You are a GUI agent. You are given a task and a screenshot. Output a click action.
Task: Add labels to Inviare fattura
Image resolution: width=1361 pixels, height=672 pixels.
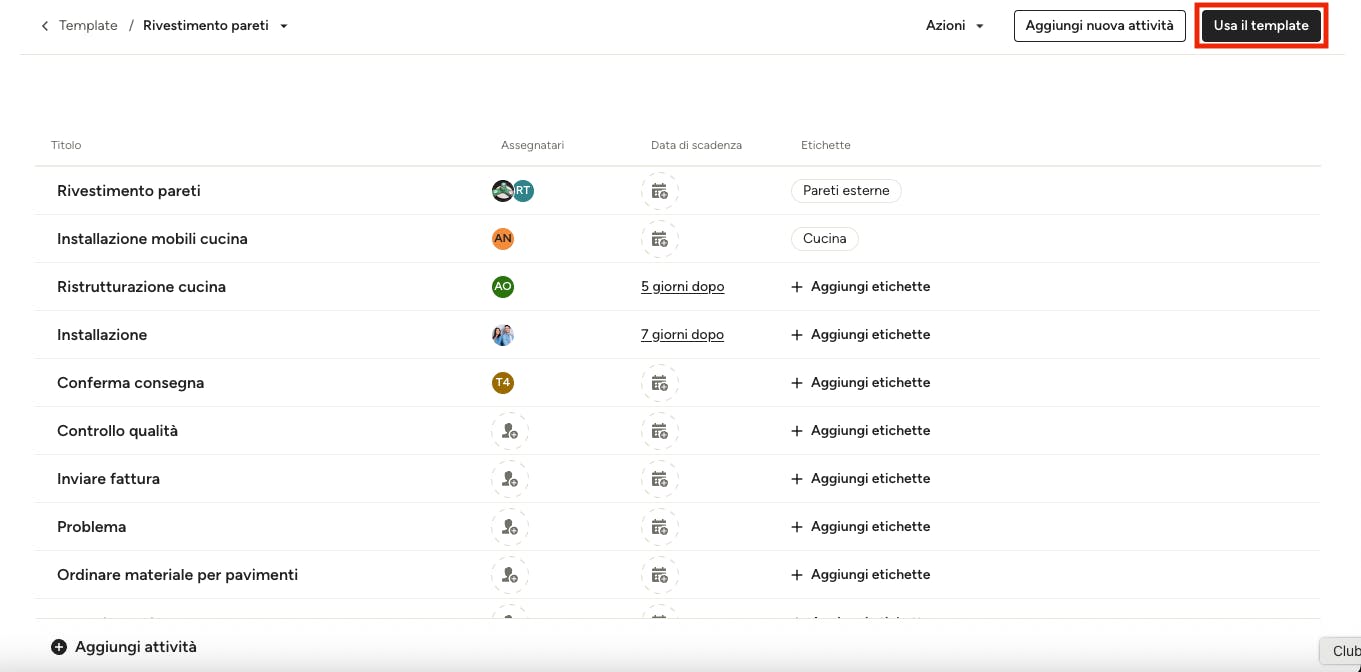[861, 479]
